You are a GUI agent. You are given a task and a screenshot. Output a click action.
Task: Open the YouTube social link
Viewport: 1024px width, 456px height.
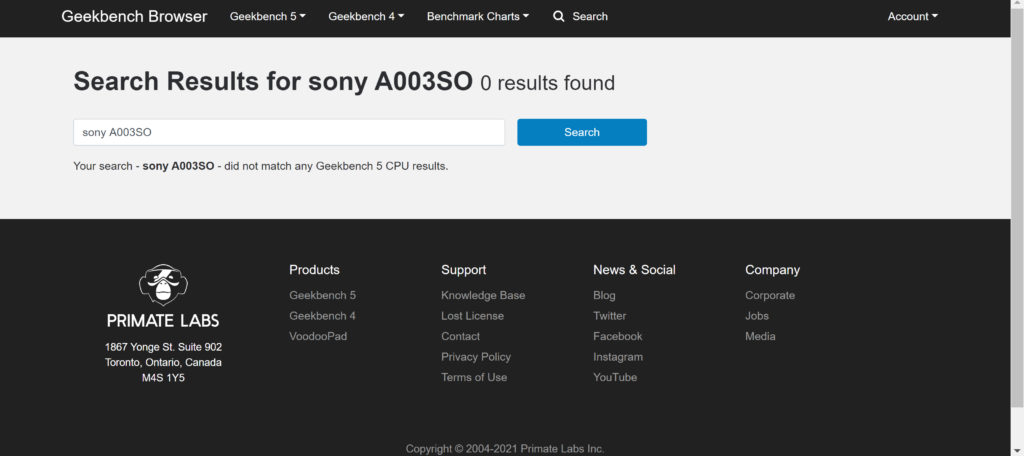tap(615, 377)
